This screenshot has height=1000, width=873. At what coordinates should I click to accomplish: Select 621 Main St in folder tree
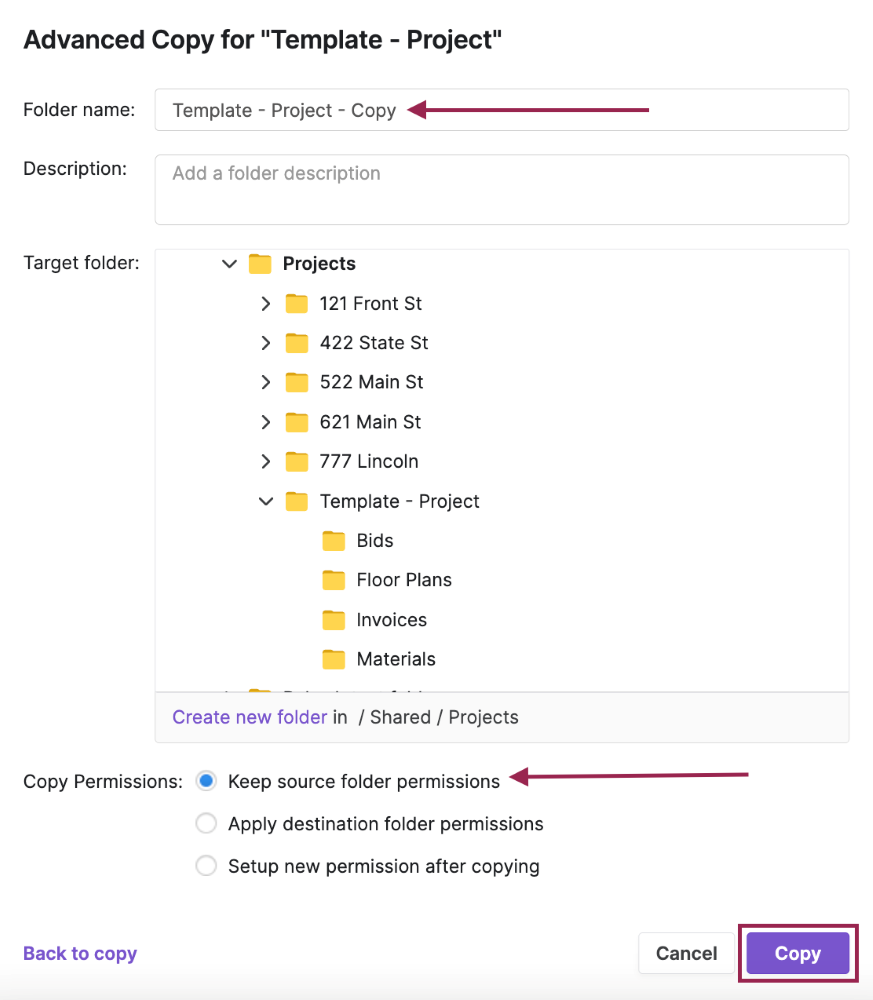click(370, 422)
